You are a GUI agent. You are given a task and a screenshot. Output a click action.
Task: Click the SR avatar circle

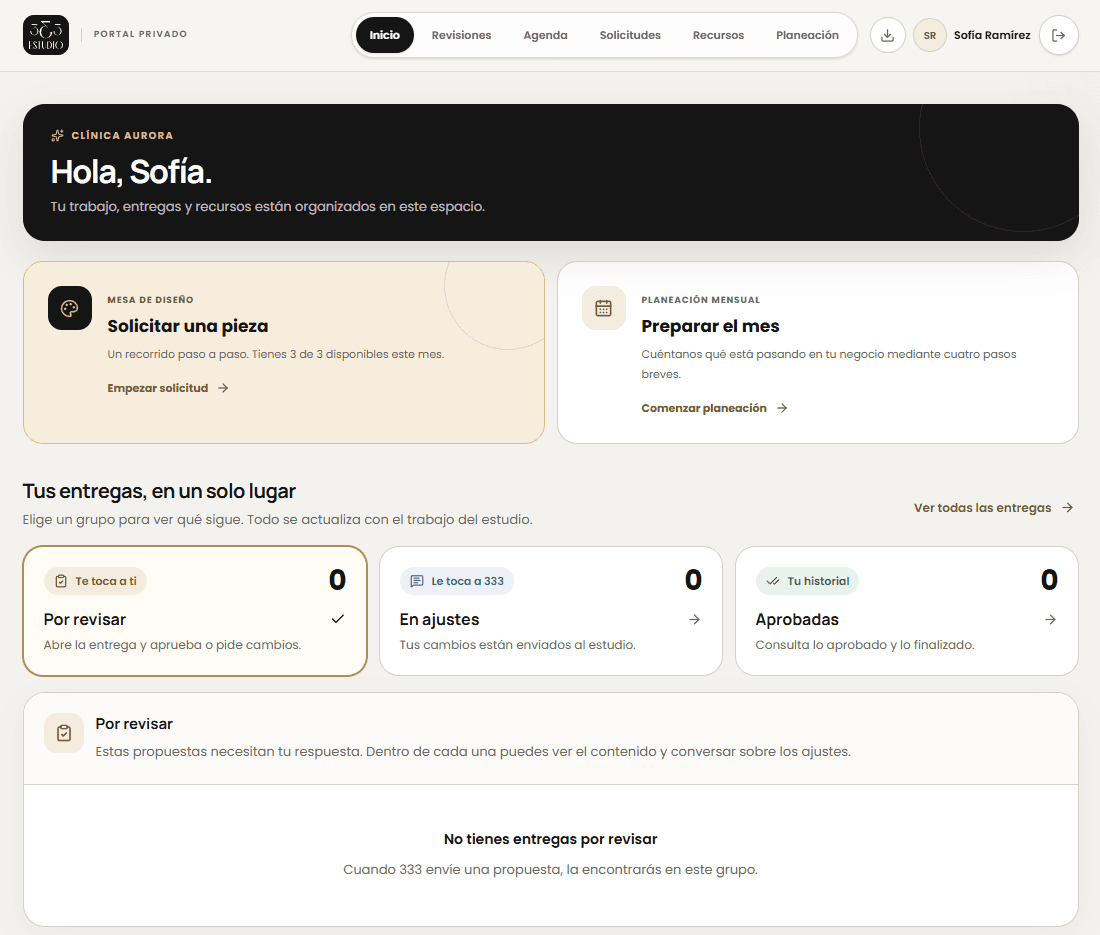[930, 35]
